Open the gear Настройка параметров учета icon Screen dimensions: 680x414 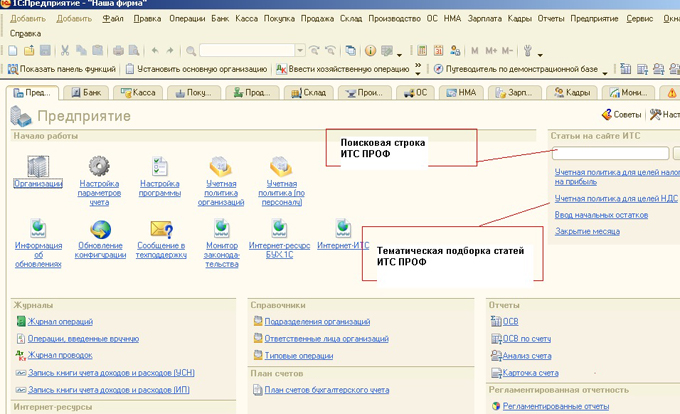[99, 166]
